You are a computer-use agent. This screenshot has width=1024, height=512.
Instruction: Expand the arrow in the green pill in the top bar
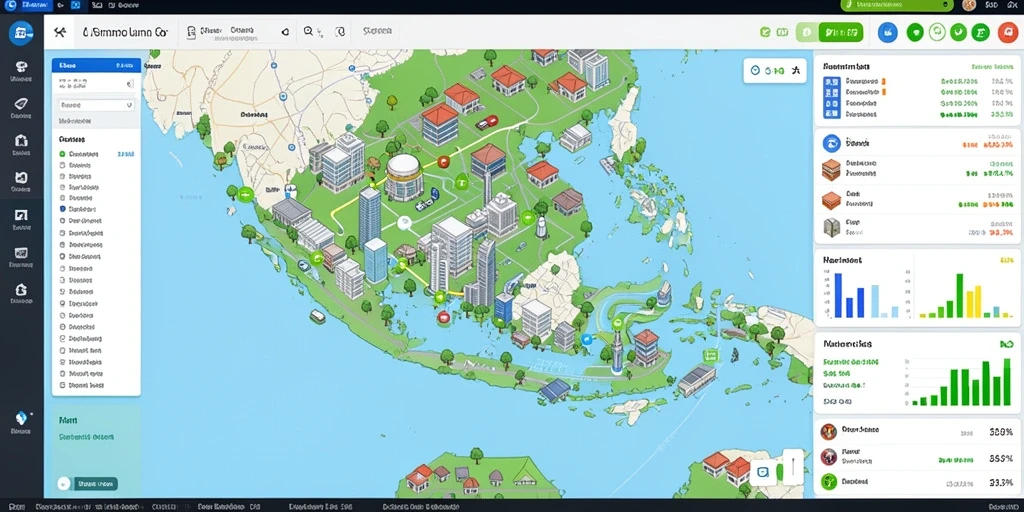point(946,5)
